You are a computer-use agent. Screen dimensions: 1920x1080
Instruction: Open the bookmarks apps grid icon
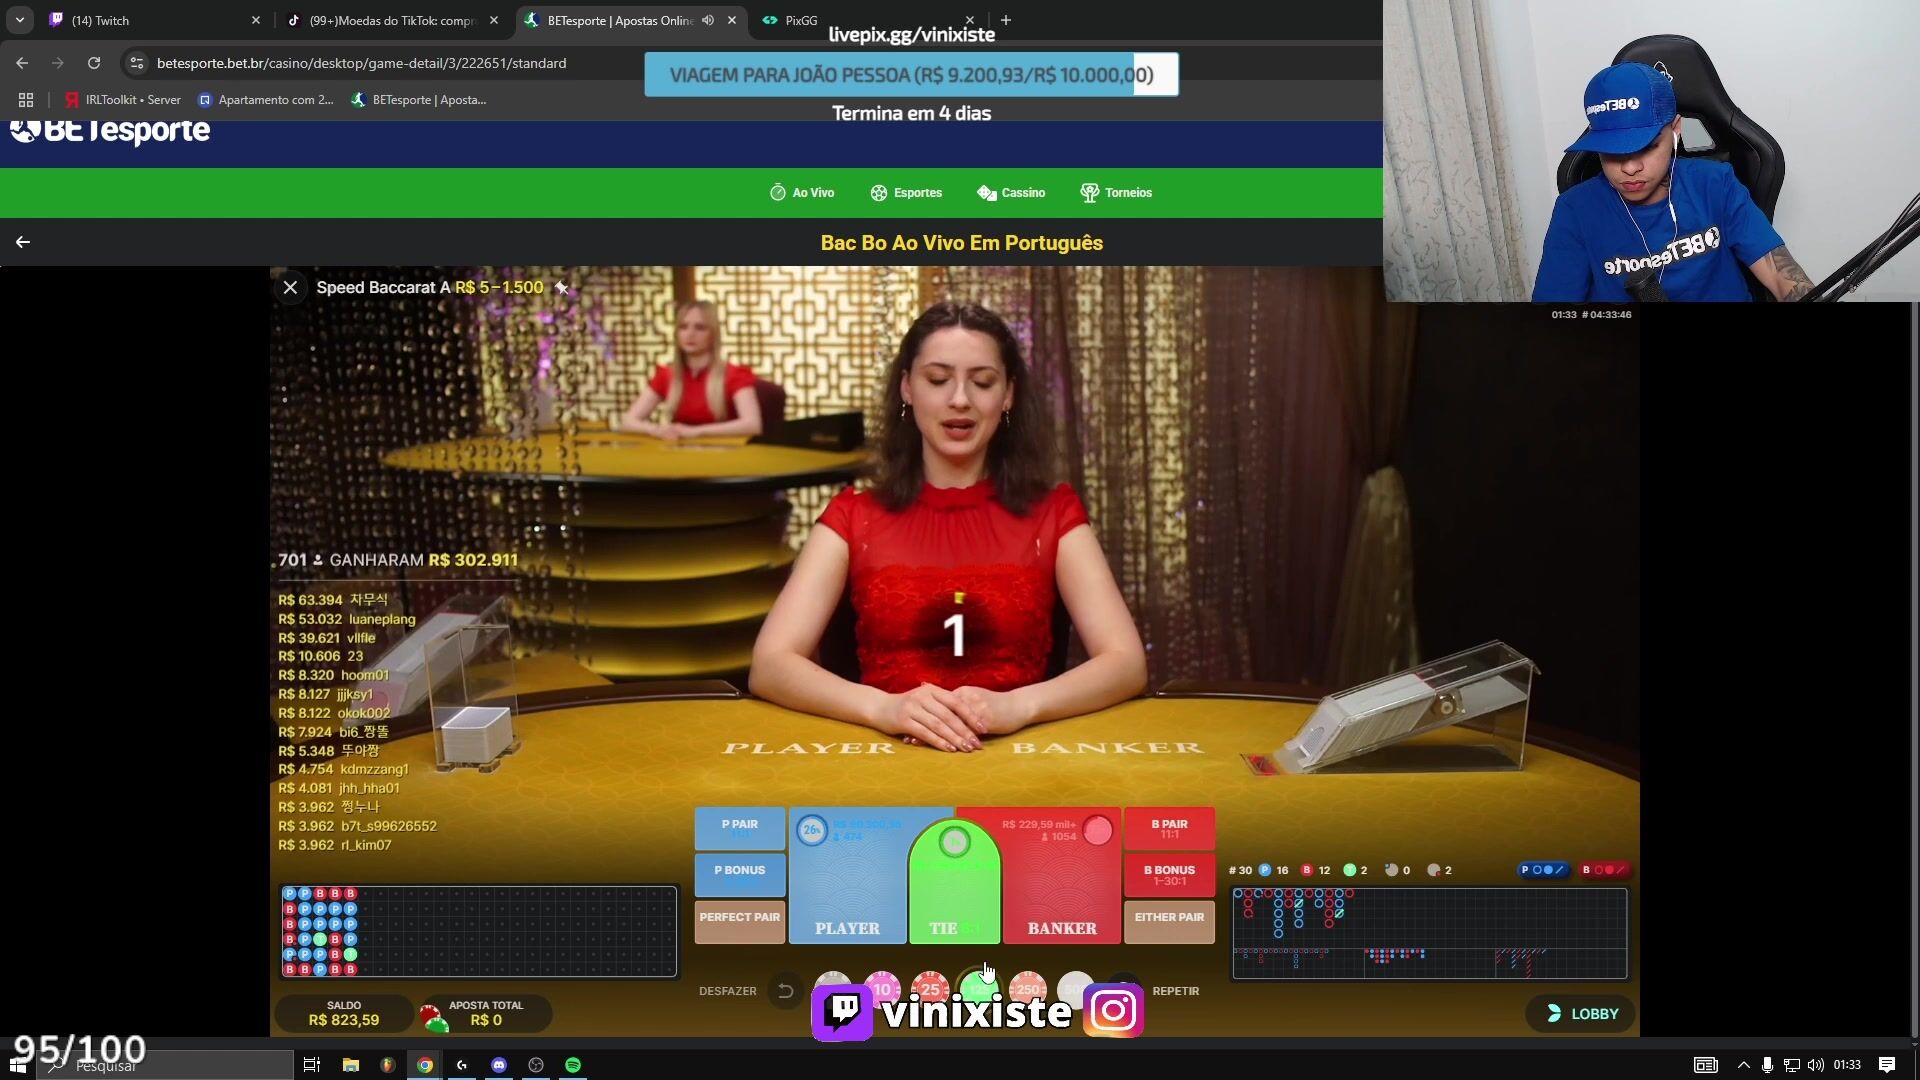pyautogui.click(x=26, y=100)
